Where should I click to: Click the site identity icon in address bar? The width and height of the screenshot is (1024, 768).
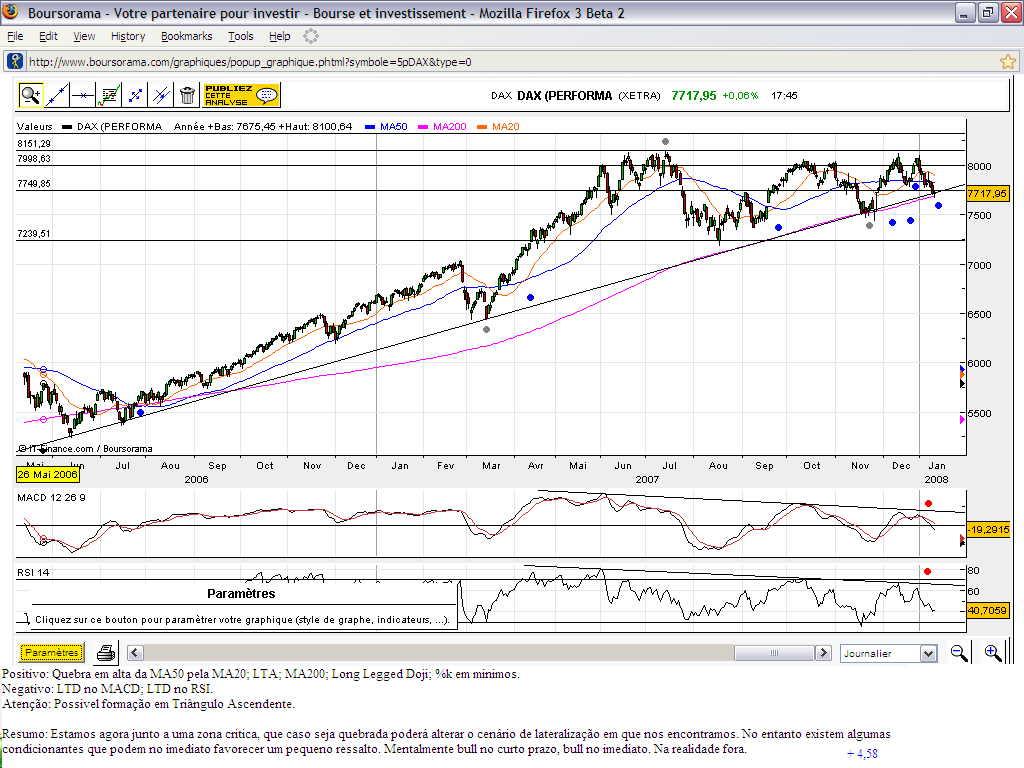click(x=14, y=61)
